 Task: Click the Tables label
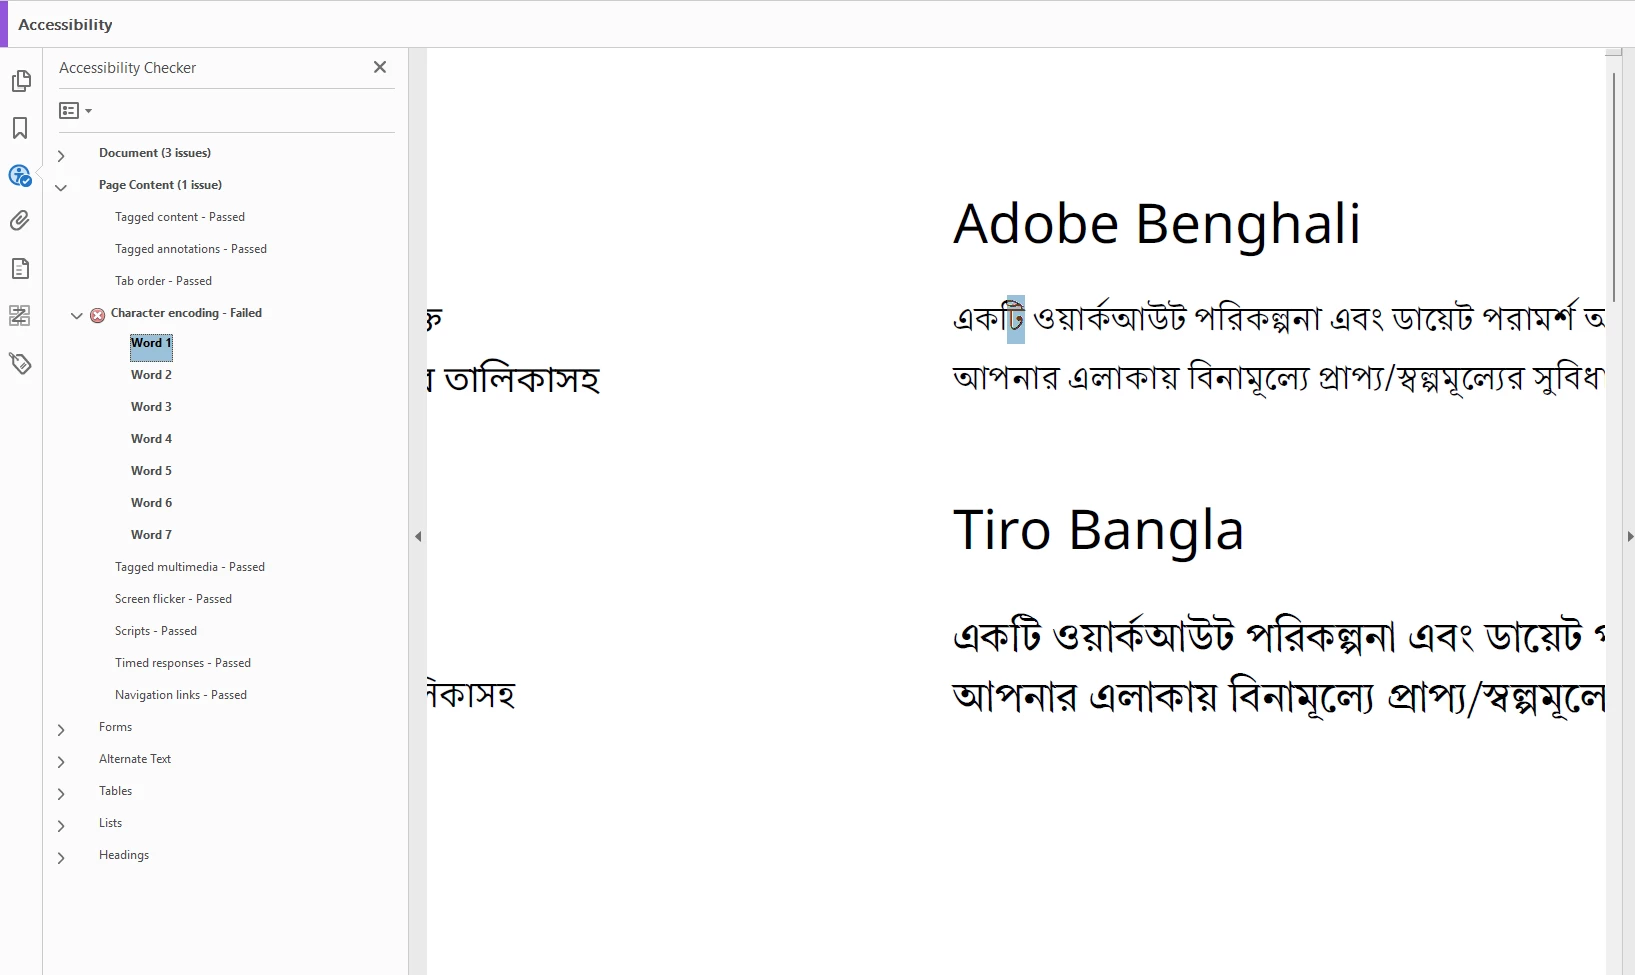[115, 791]
